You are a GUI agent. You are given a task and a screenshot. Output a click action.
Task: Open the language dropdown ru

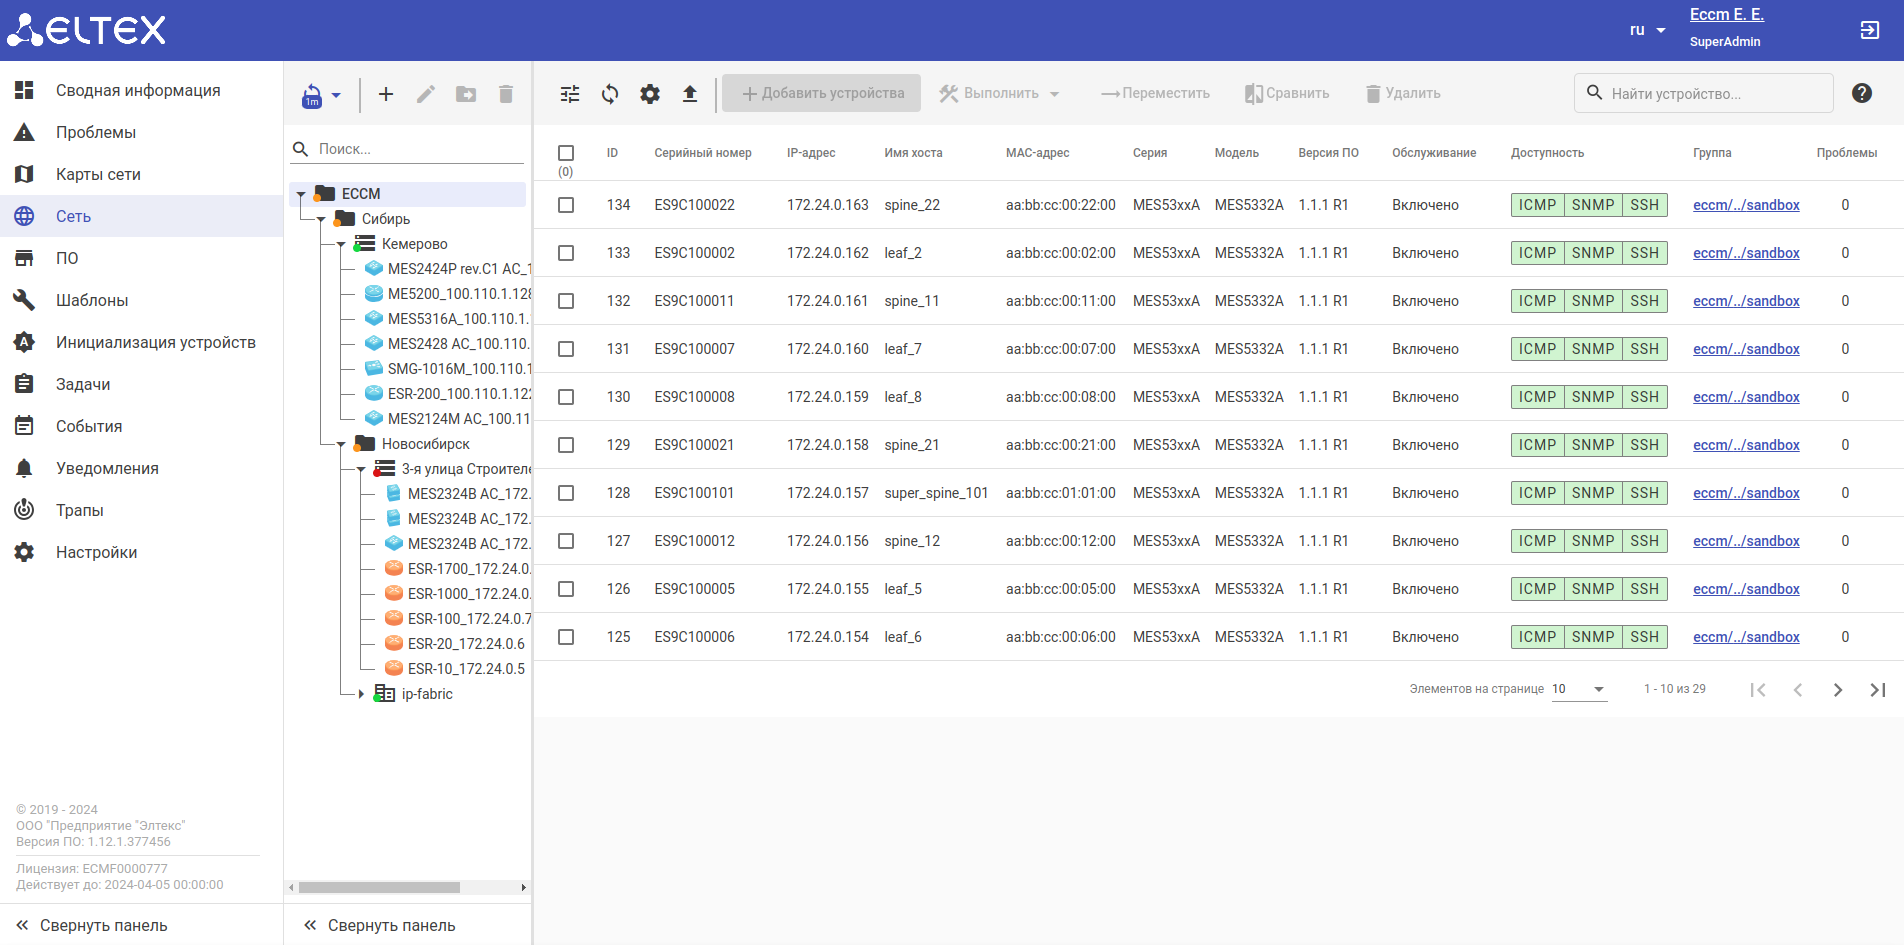coord(1647,30)
